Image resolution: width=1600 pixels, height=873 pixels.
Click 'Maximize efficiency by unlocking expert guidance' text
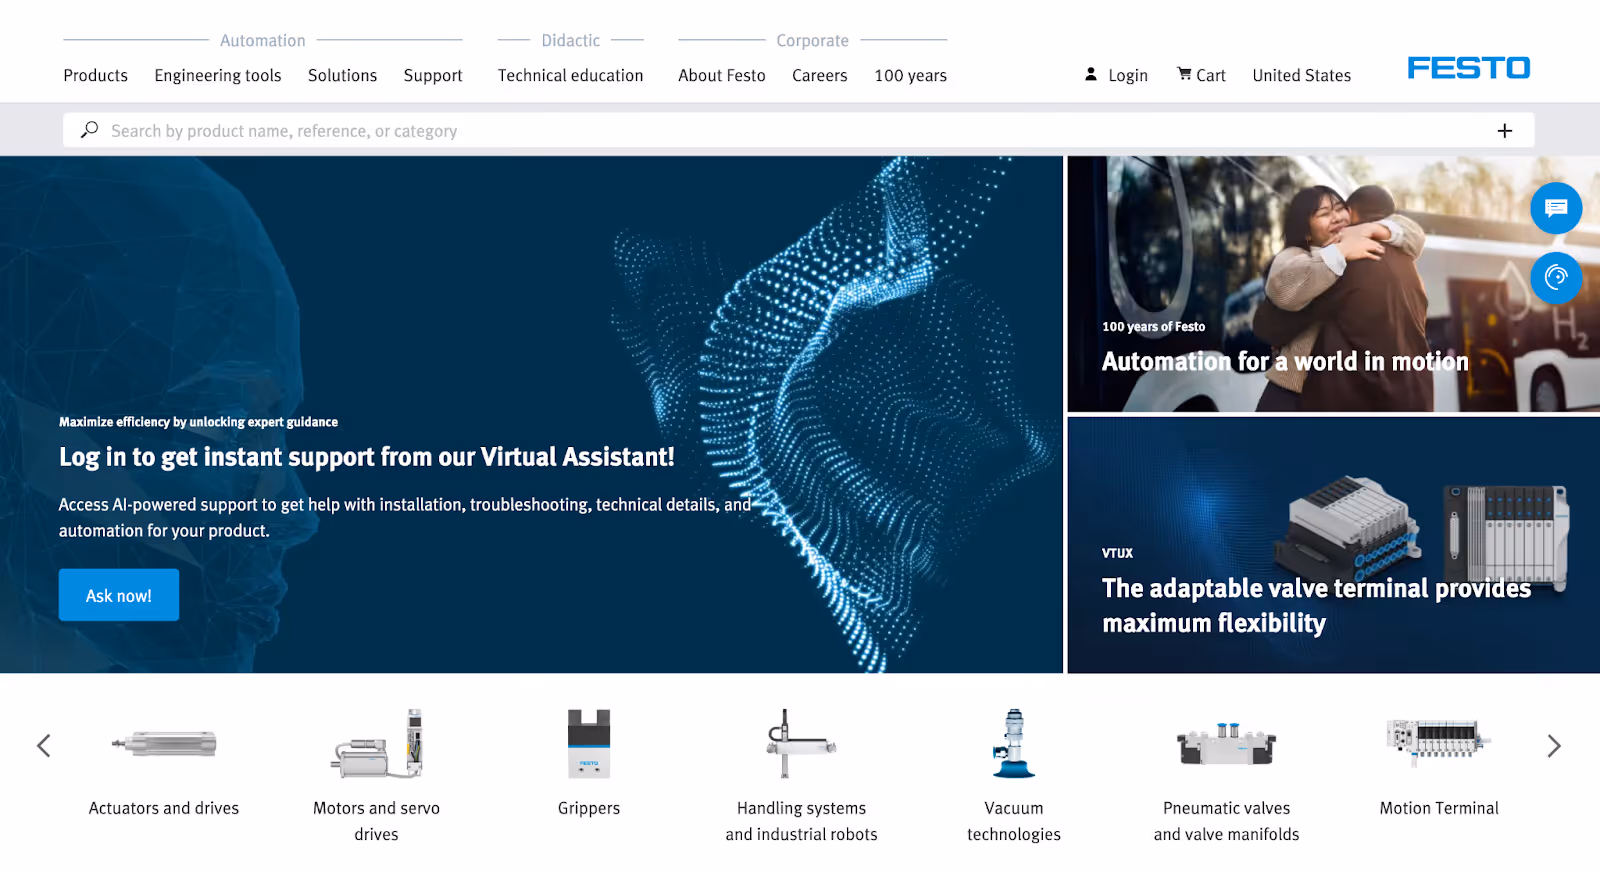pyautogui.click(x=198, y=422)
